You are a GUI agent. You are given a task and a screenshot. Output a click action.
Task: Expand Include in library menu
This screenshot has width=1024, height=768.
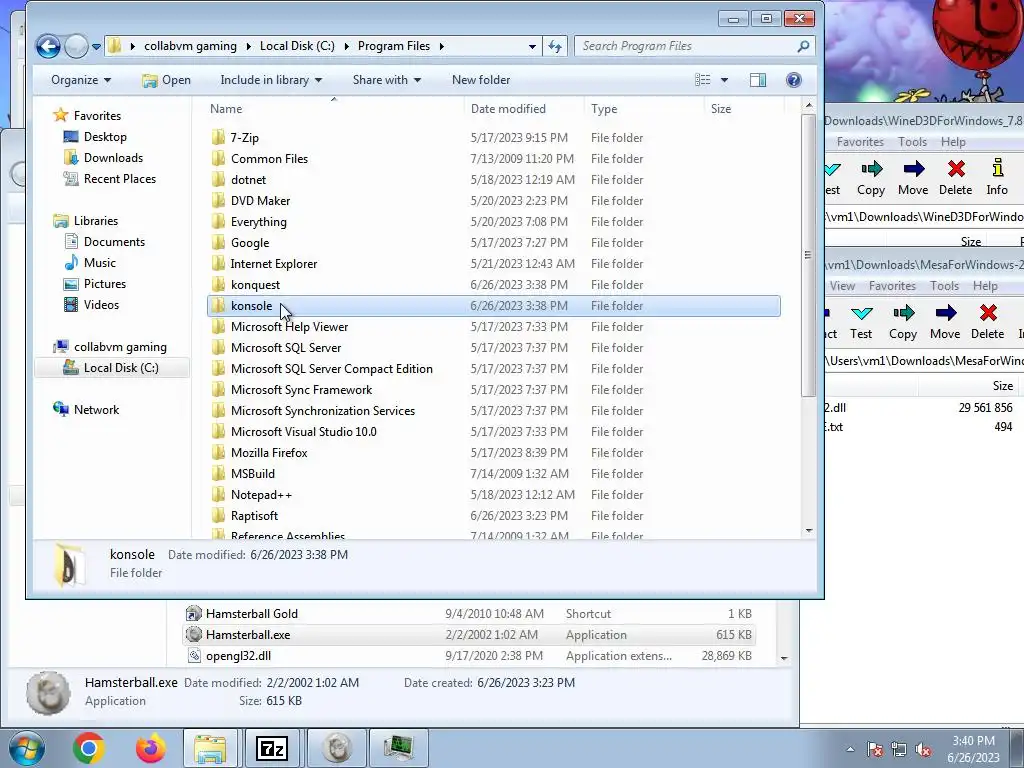tap(271, 80)
